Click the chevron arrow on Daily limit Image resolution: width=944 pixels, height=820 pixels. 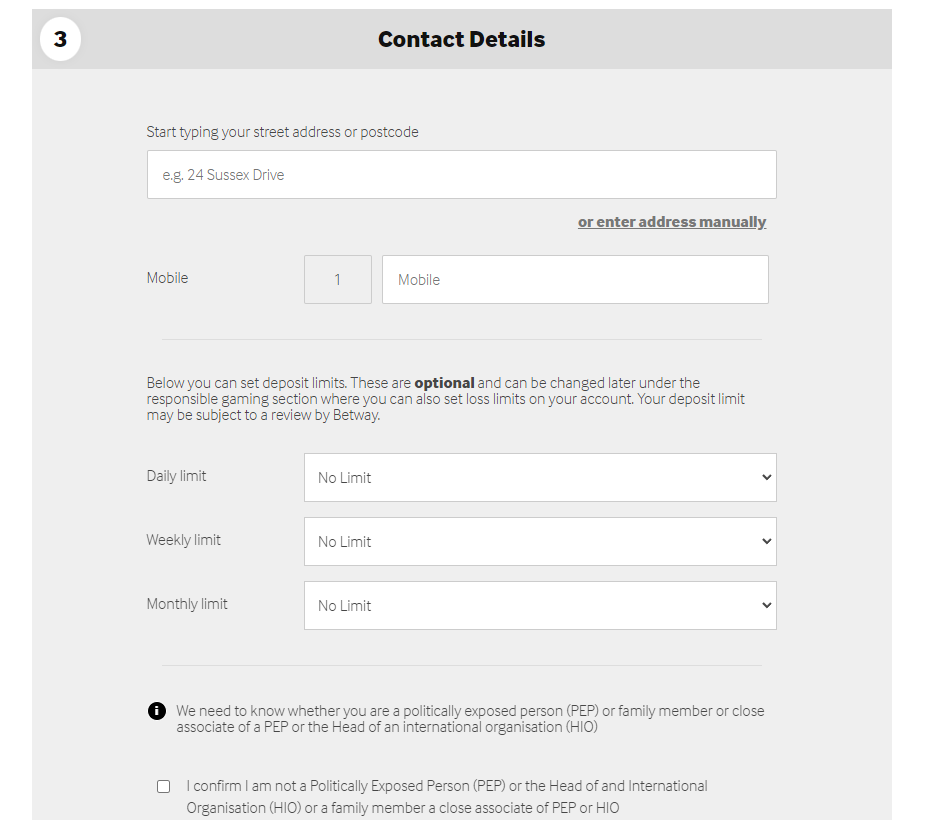(766, 477)
